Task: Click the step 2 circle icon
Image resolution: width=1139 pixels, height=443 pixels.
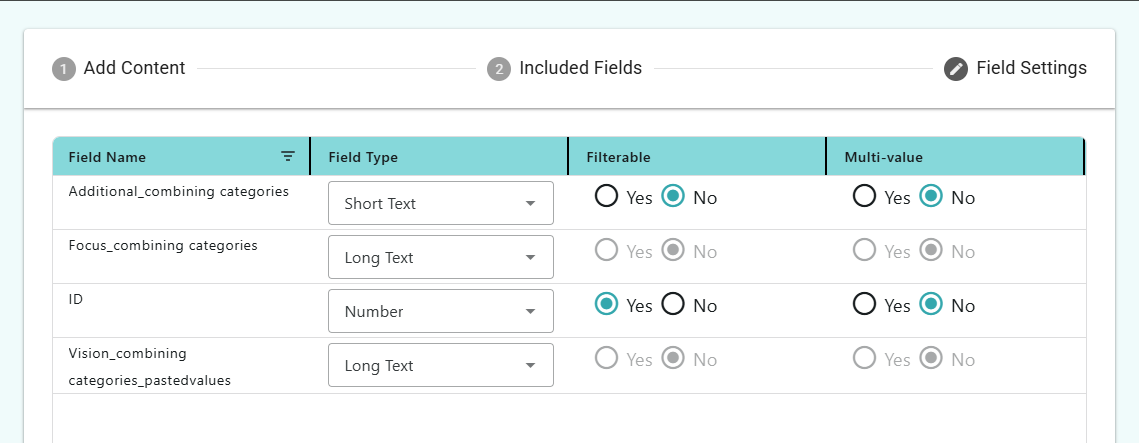Action: pos(499,69)
